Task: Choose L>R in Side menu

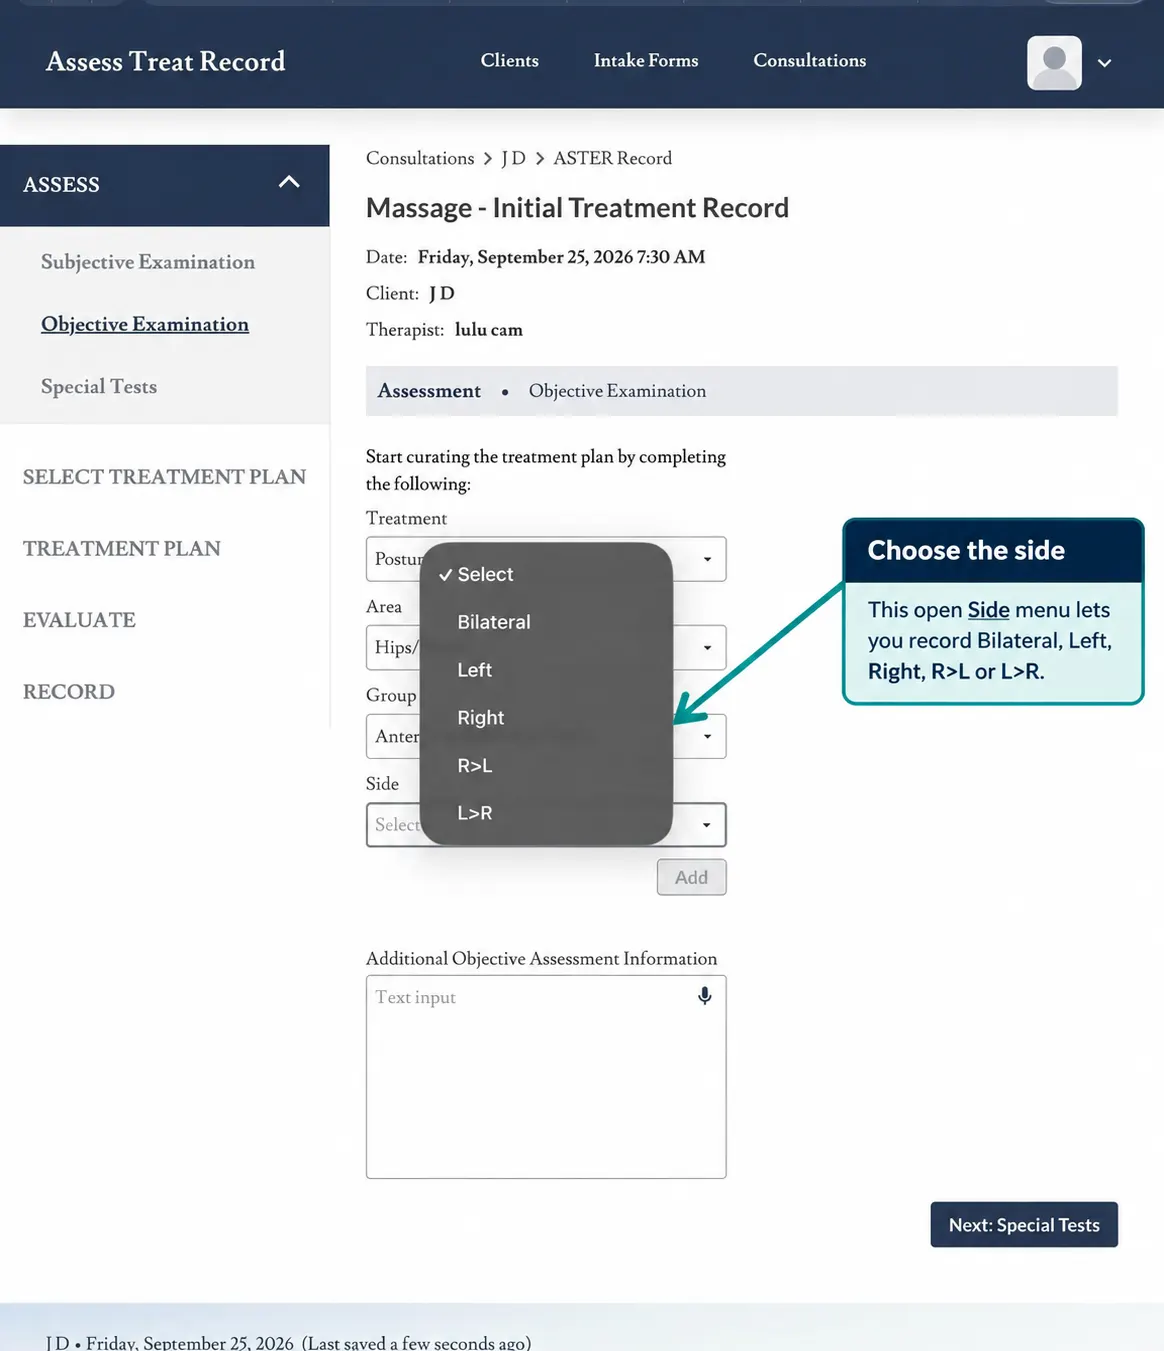Action: pyautogui.click(x=546, y=813)
